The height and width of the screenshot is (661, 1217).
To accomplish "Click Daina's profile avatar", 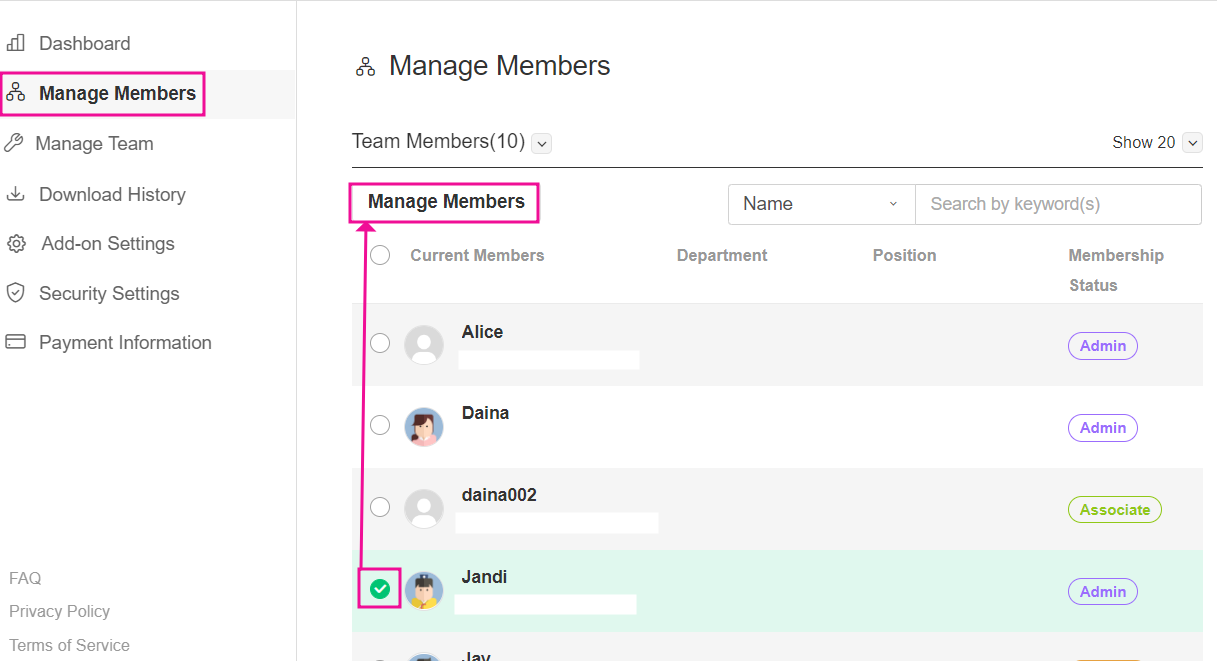I will (424, 427).
